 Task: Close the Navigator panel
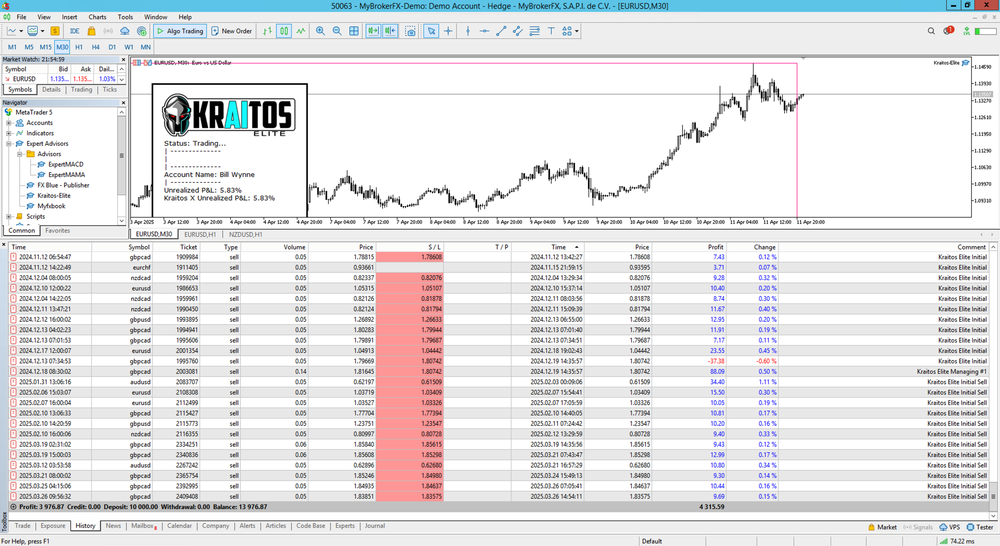[x=123, y=102]
